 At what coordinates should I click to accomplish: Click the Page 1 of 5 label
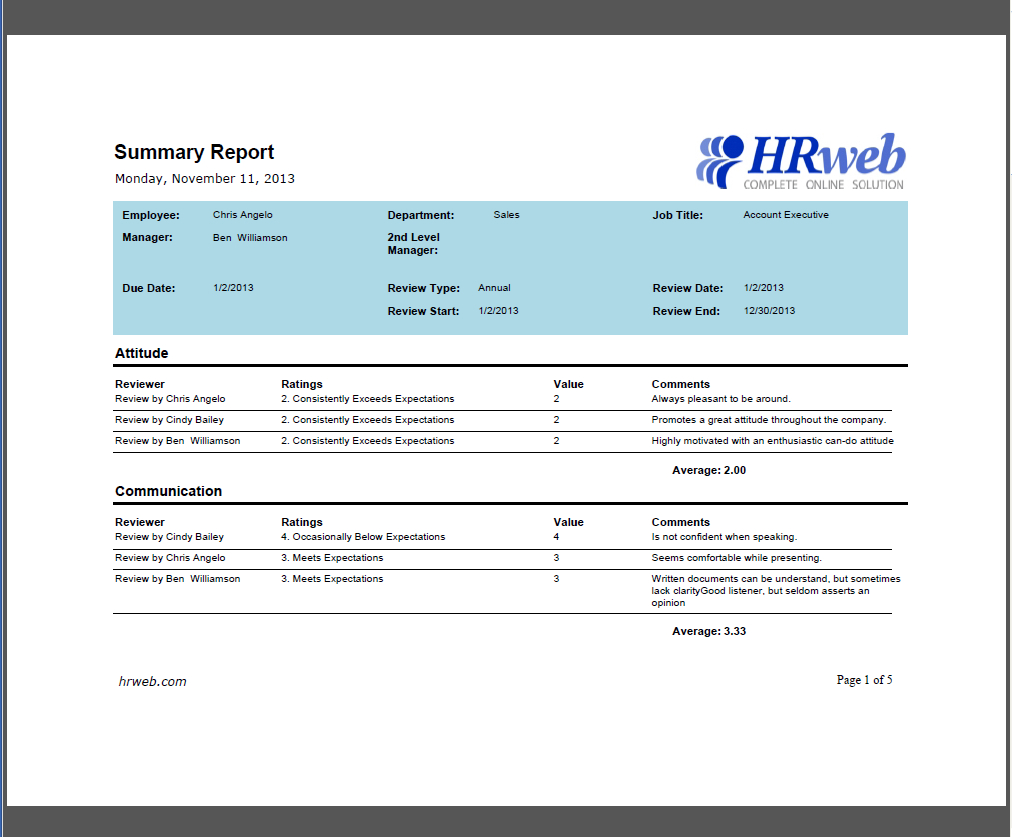tap(862, 679)
